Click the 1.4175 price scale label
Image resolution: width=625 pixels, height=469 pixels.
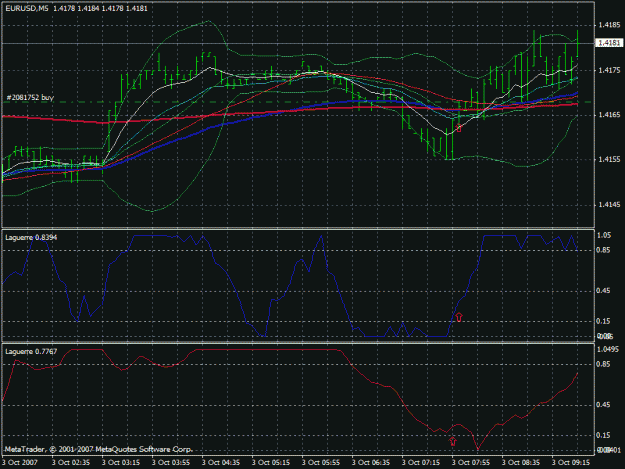609,70
